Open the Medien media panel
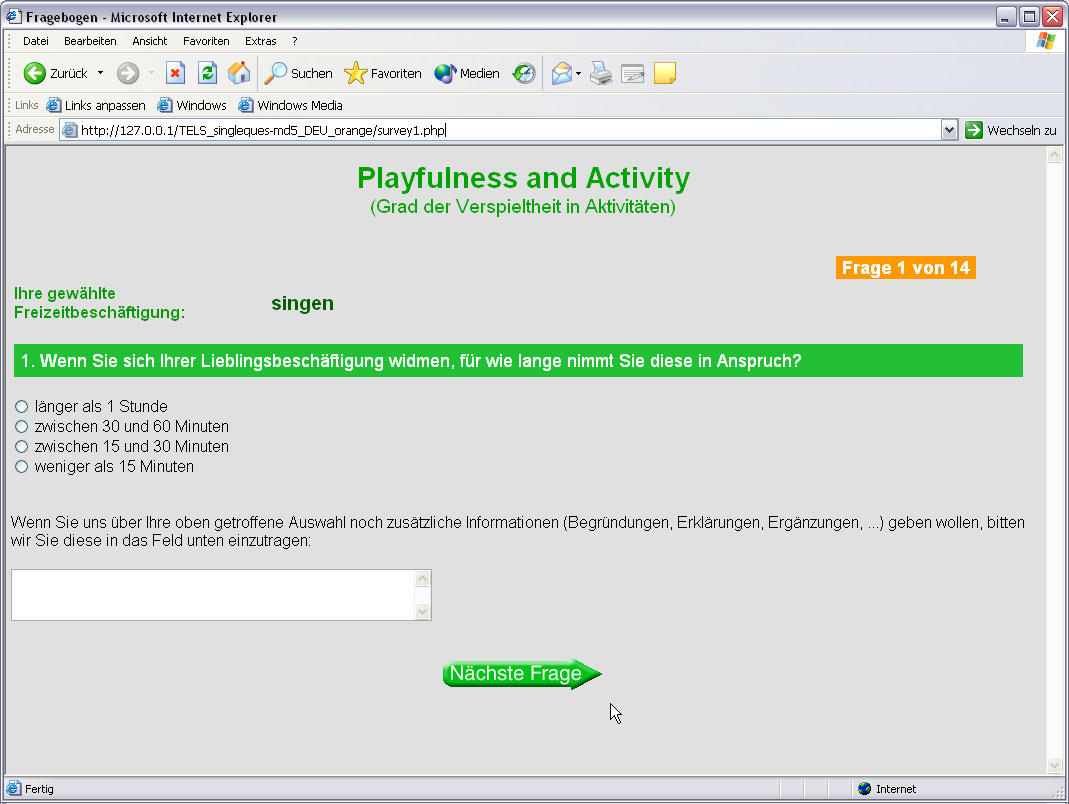The height and width of the screenshot is (804, 1069). (467, 73)
